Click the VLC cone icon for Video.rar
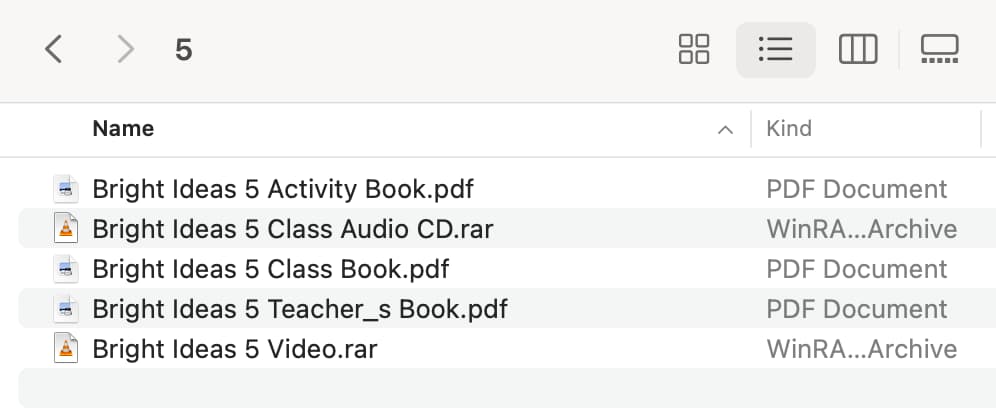Screen dimensions: 996x408 [66, 348]
